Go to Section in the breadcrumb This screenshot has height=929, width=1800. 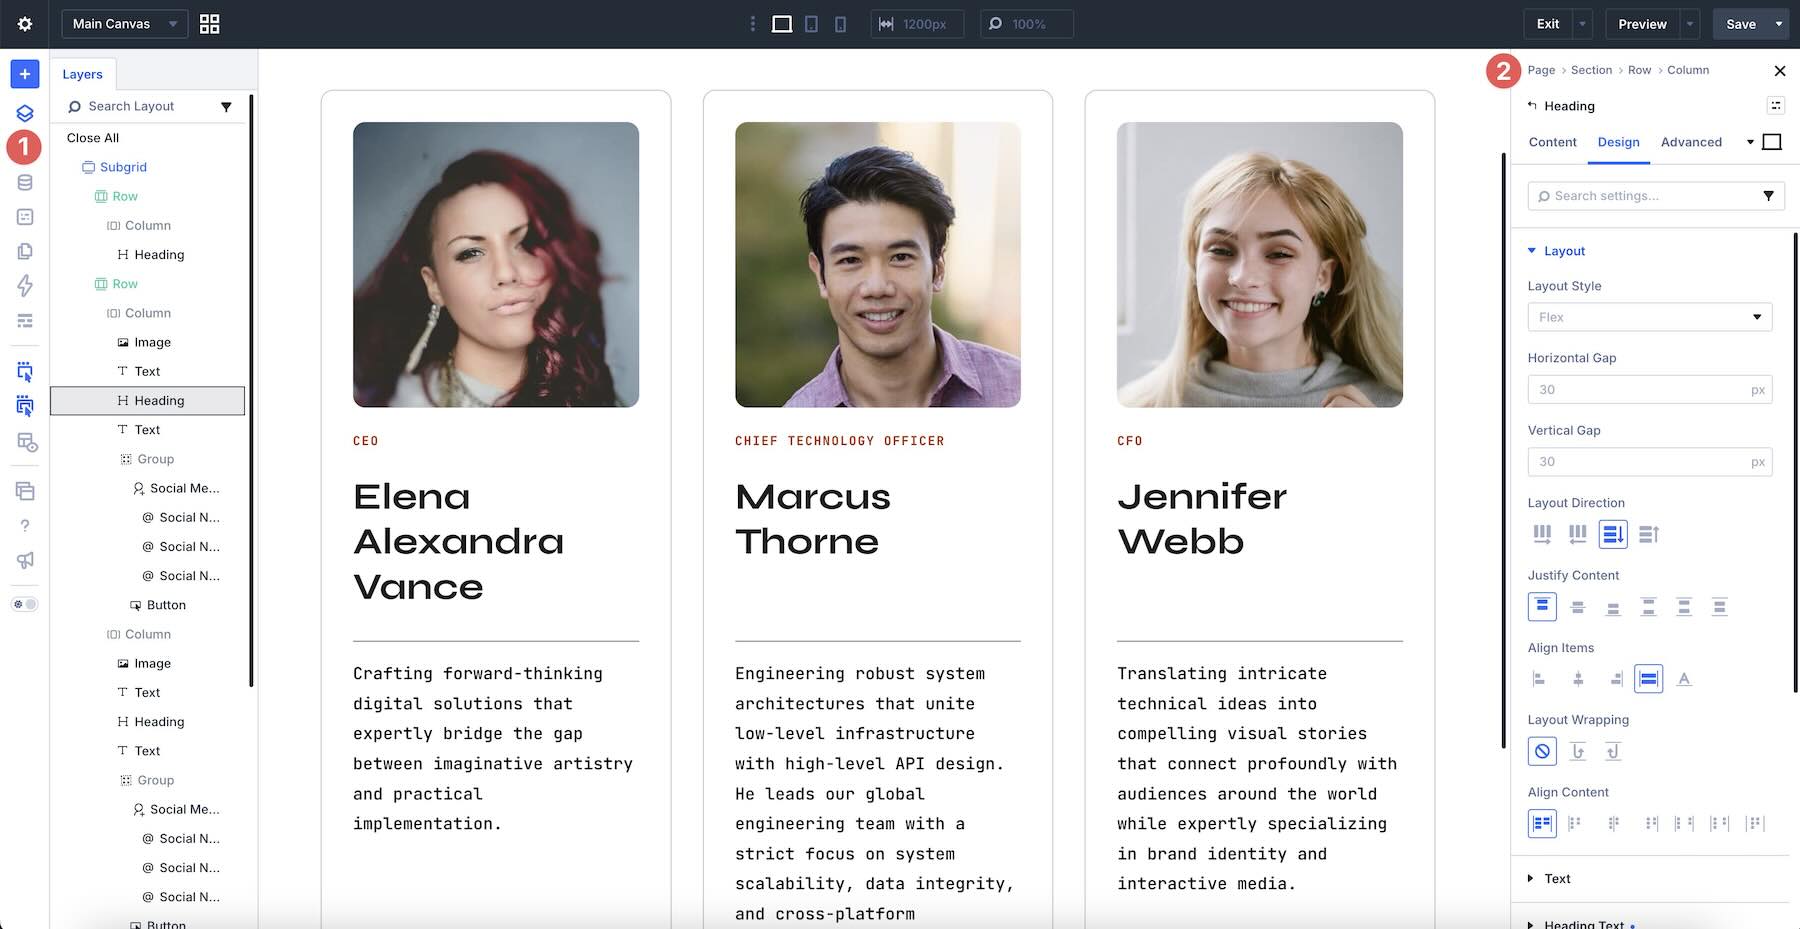(x=1591, y=70)
